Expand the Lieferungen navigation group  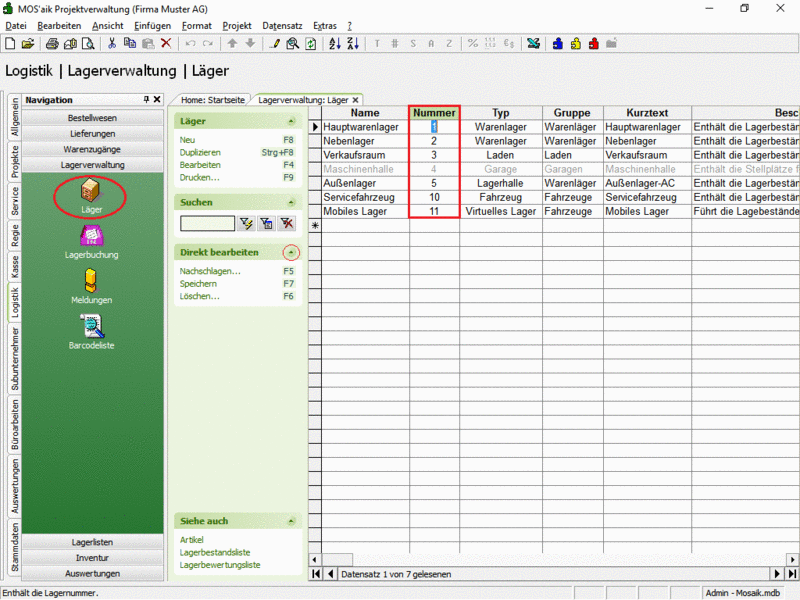92,134
